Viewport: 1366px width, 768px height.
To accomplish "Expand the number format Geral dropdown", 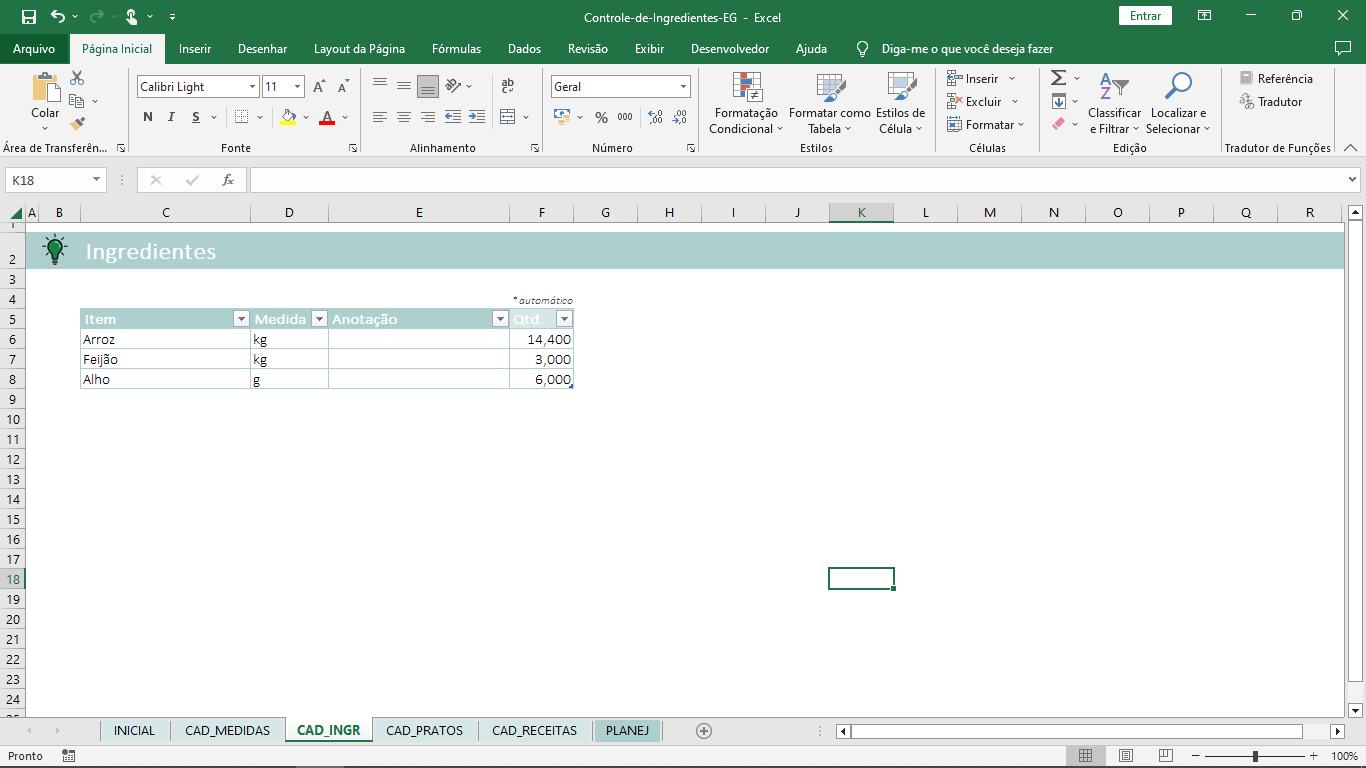I will [x=683, y=87].
